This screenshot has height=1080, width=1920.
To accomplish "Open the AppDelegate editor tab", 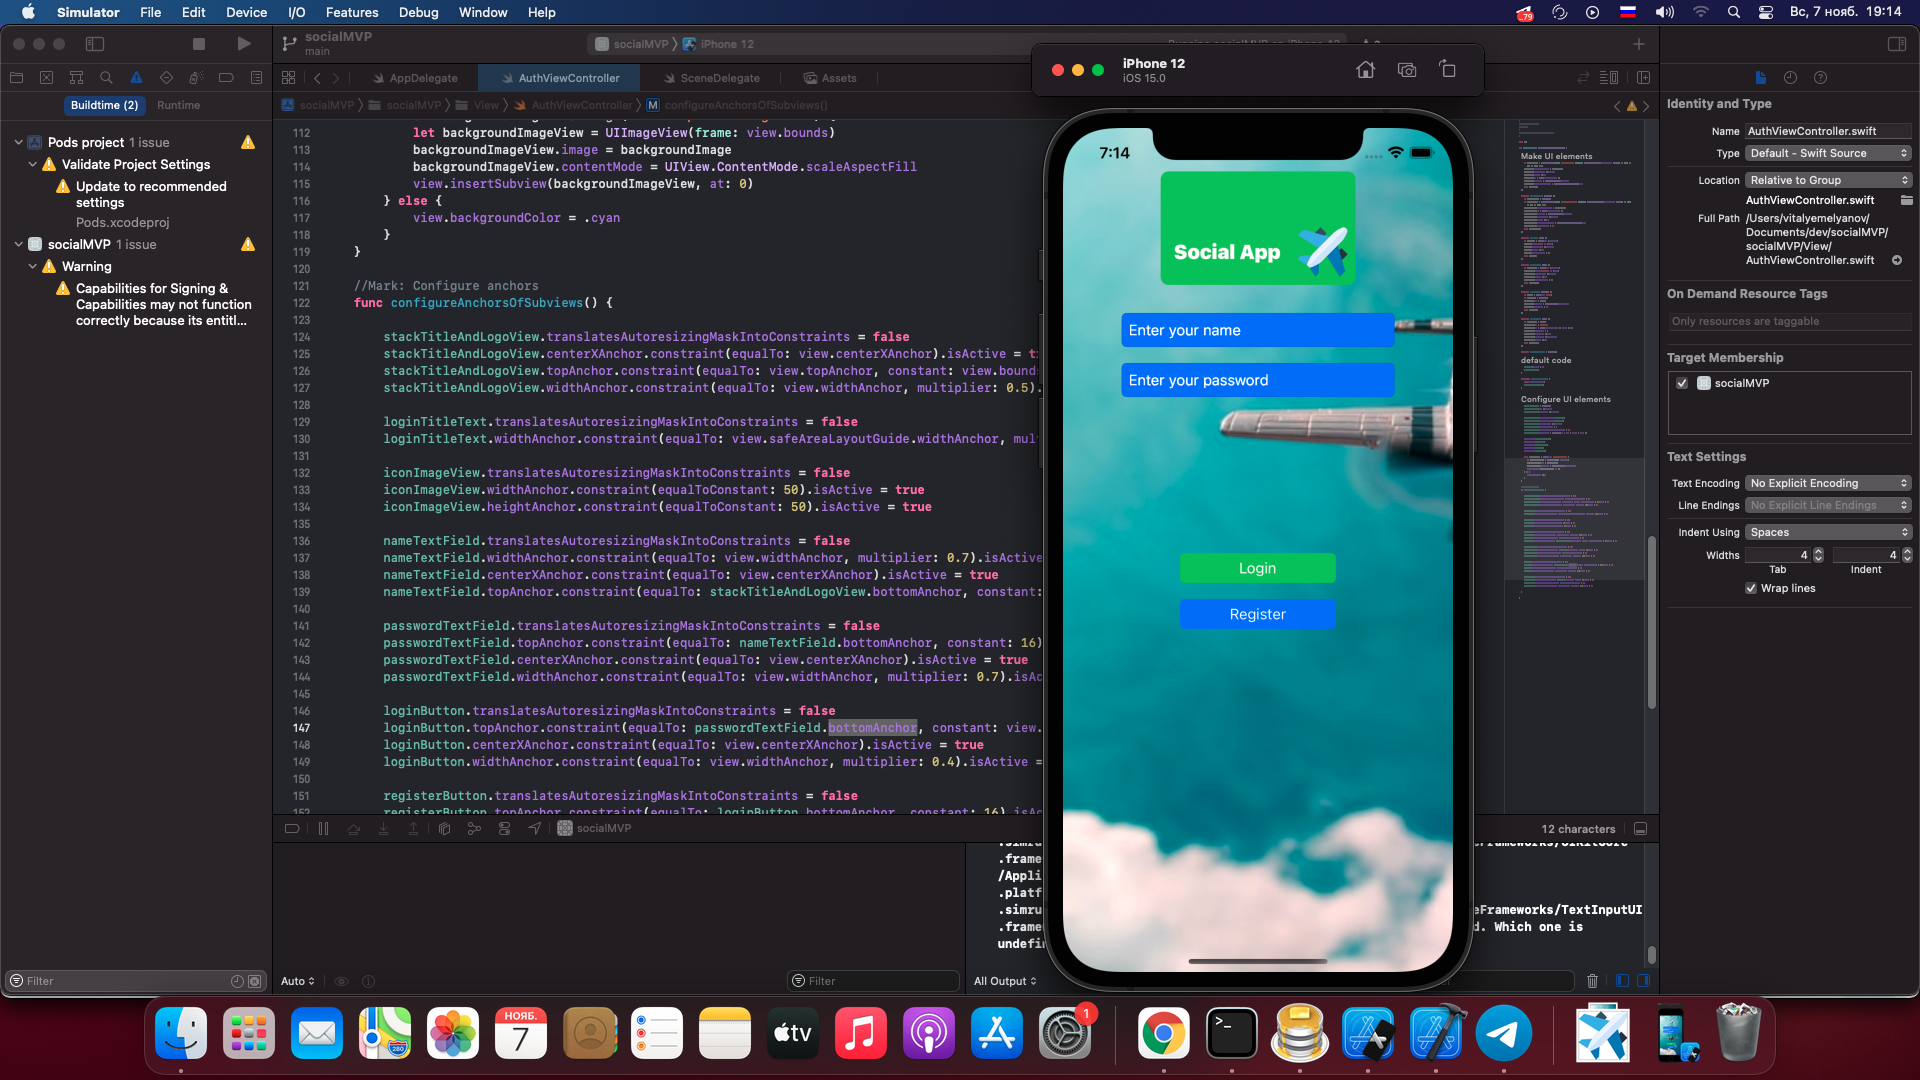I will coord(414,78).
